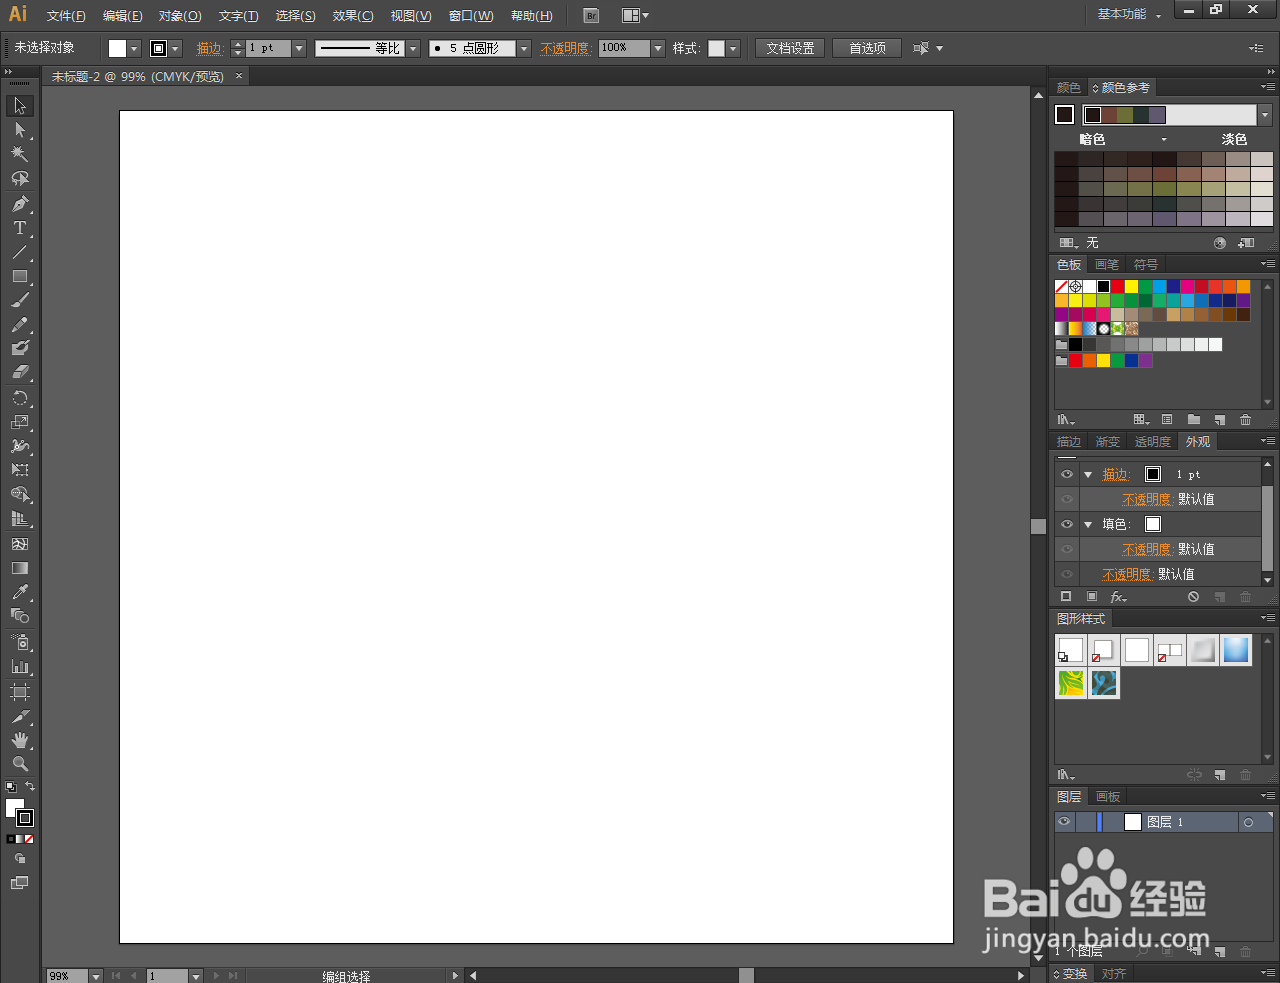
Task: Click the 首选项 button
Action: point(867,48)
